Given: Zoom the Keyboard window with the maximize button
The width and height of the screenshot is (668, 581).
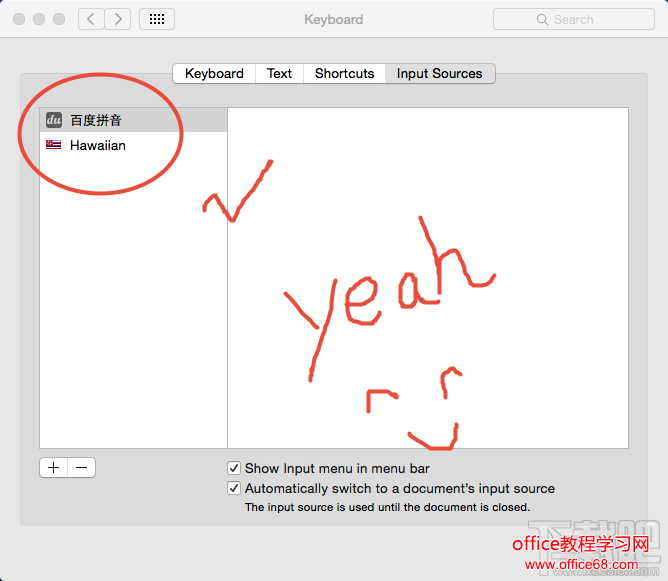Looking at the screenshot, I should (x=59, y=19).
